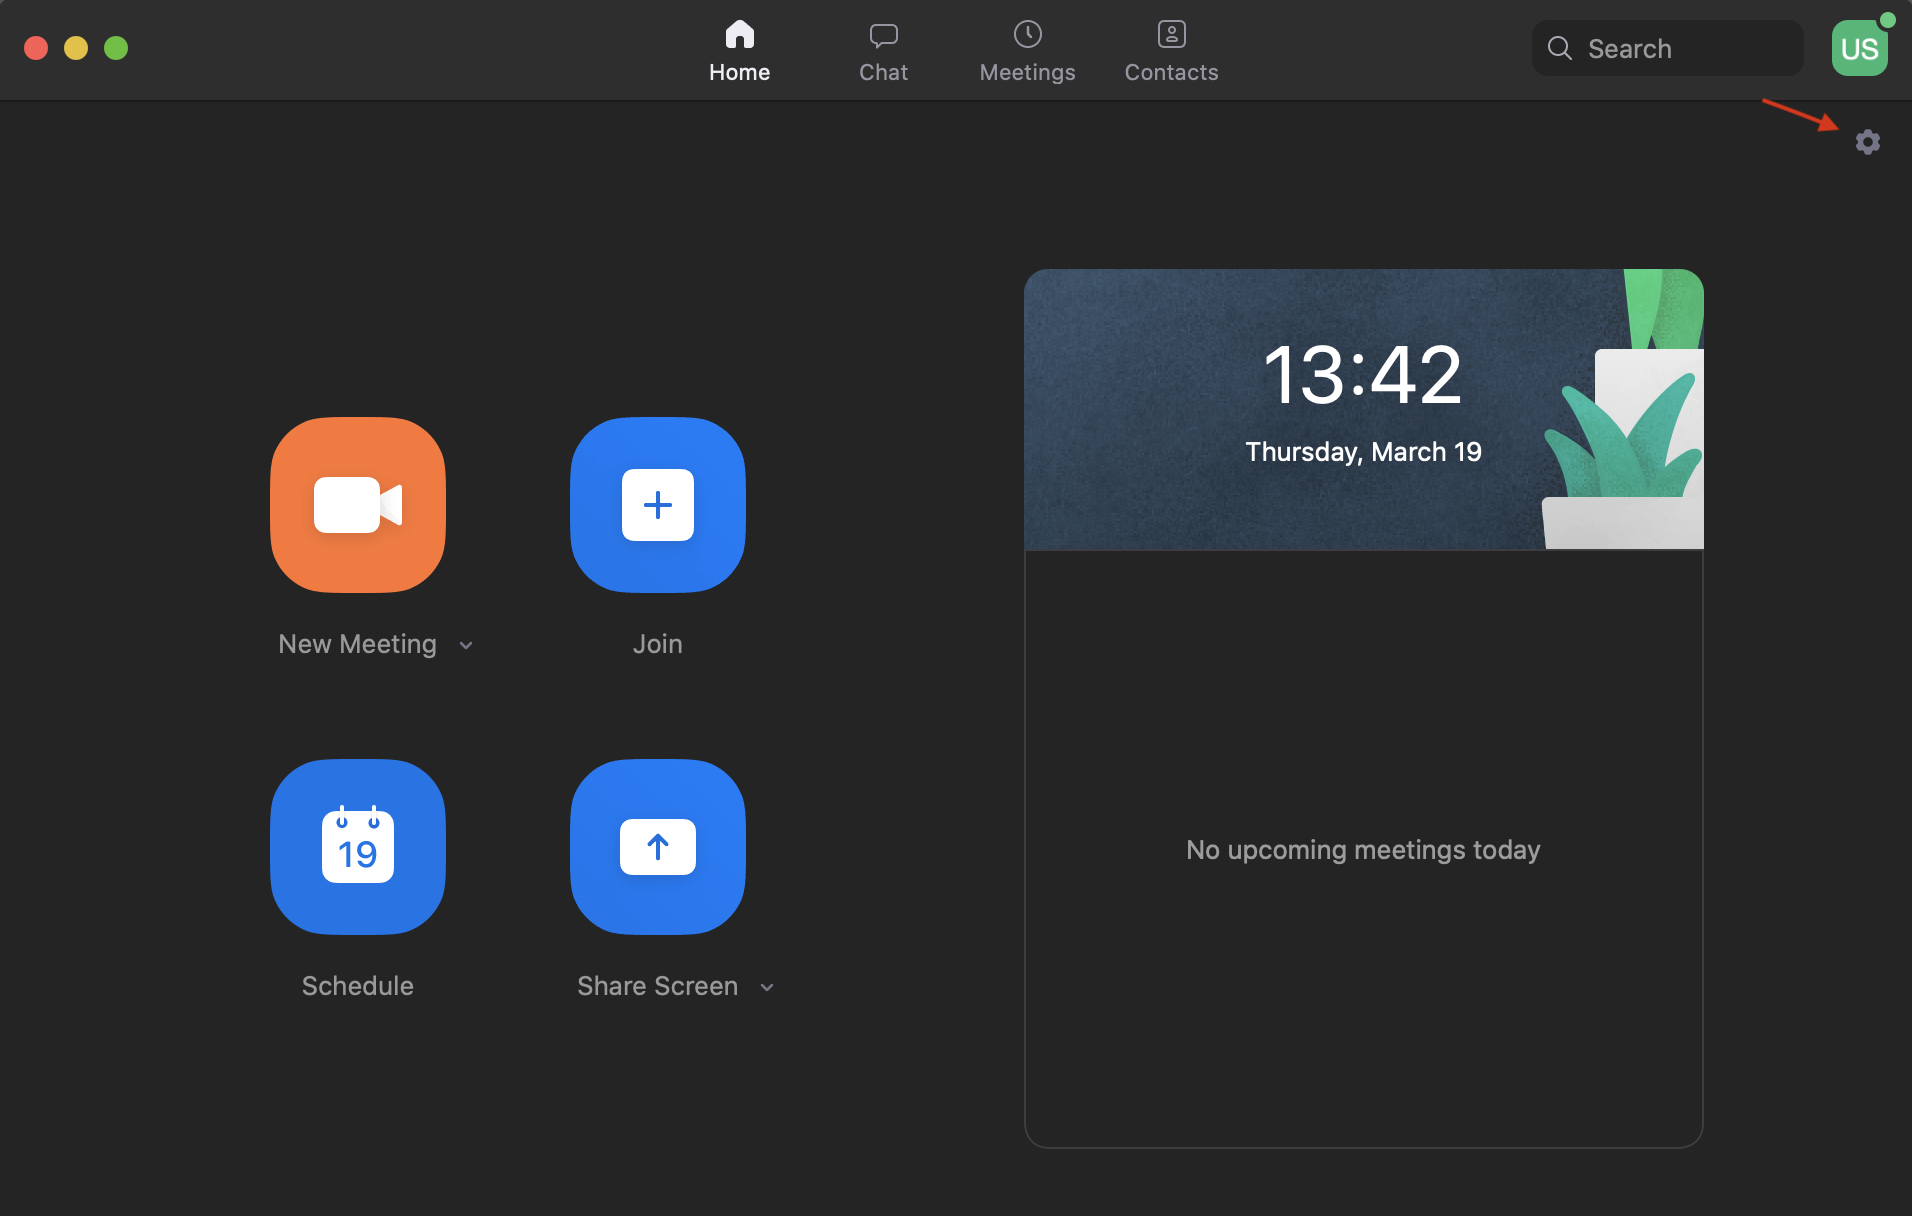Switch to the Chat tab

(x=884, y=50)
